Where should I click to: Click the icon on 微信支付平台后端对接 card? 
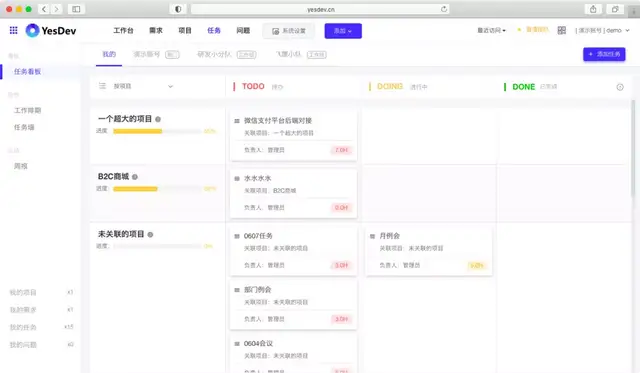point(237,121)
